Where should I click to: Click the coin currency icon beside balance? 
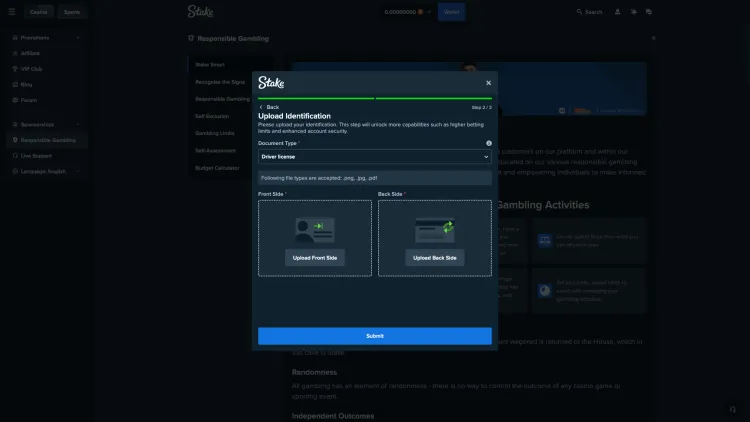[x=420, y=12]
